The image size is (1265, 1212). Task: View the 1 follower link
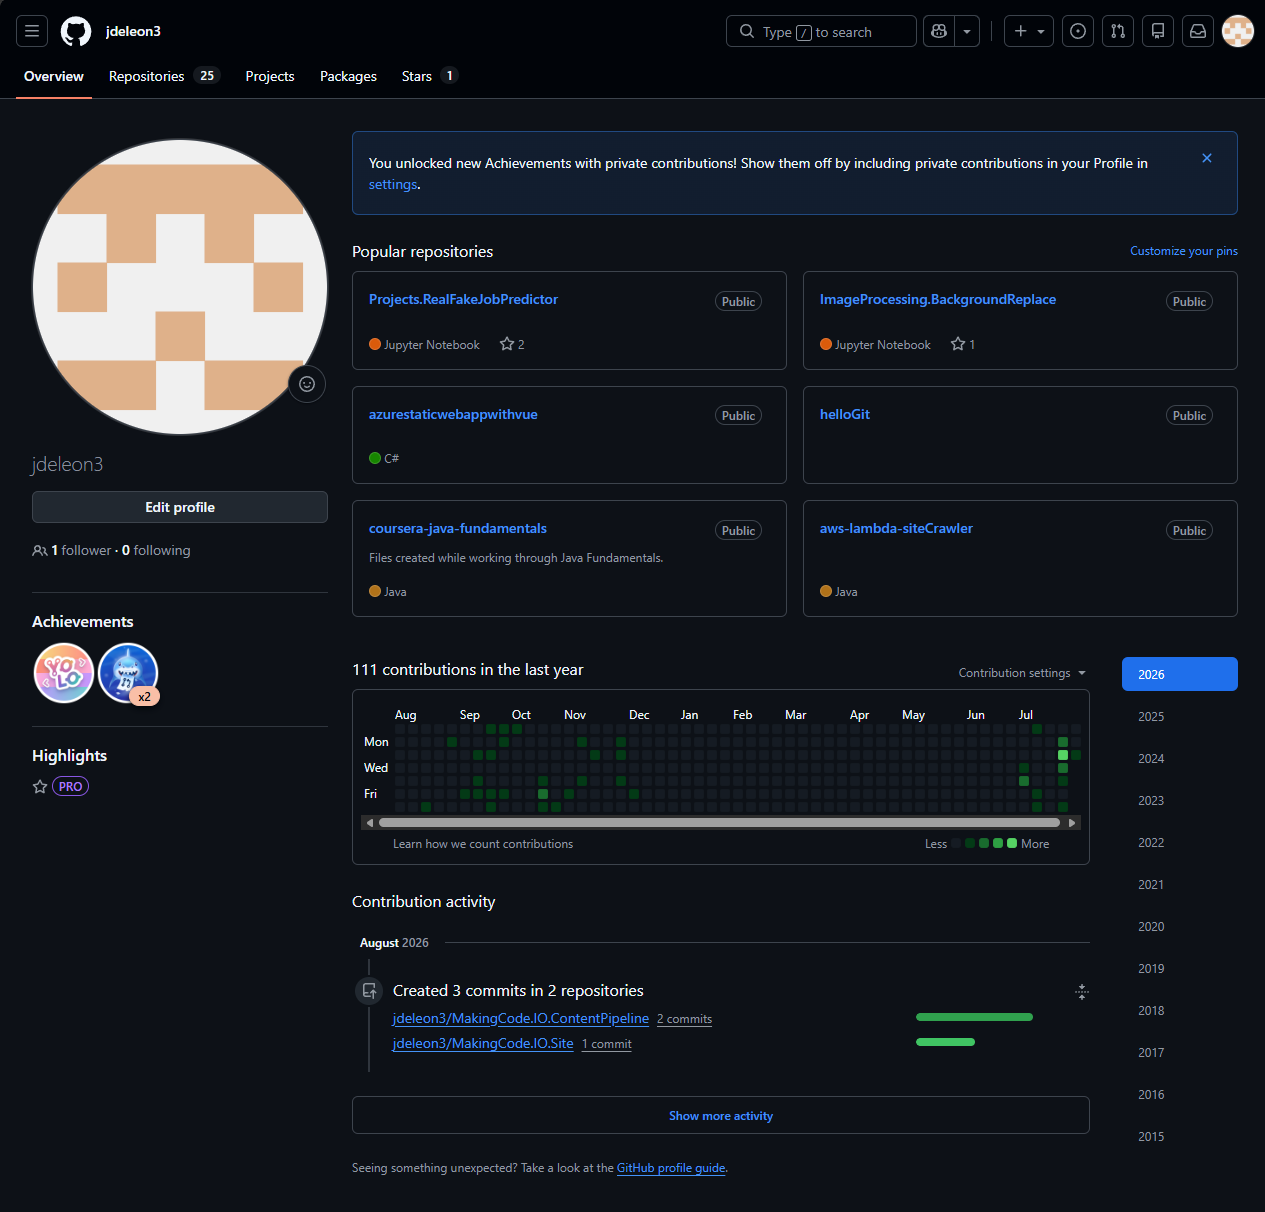coord(81,550)
